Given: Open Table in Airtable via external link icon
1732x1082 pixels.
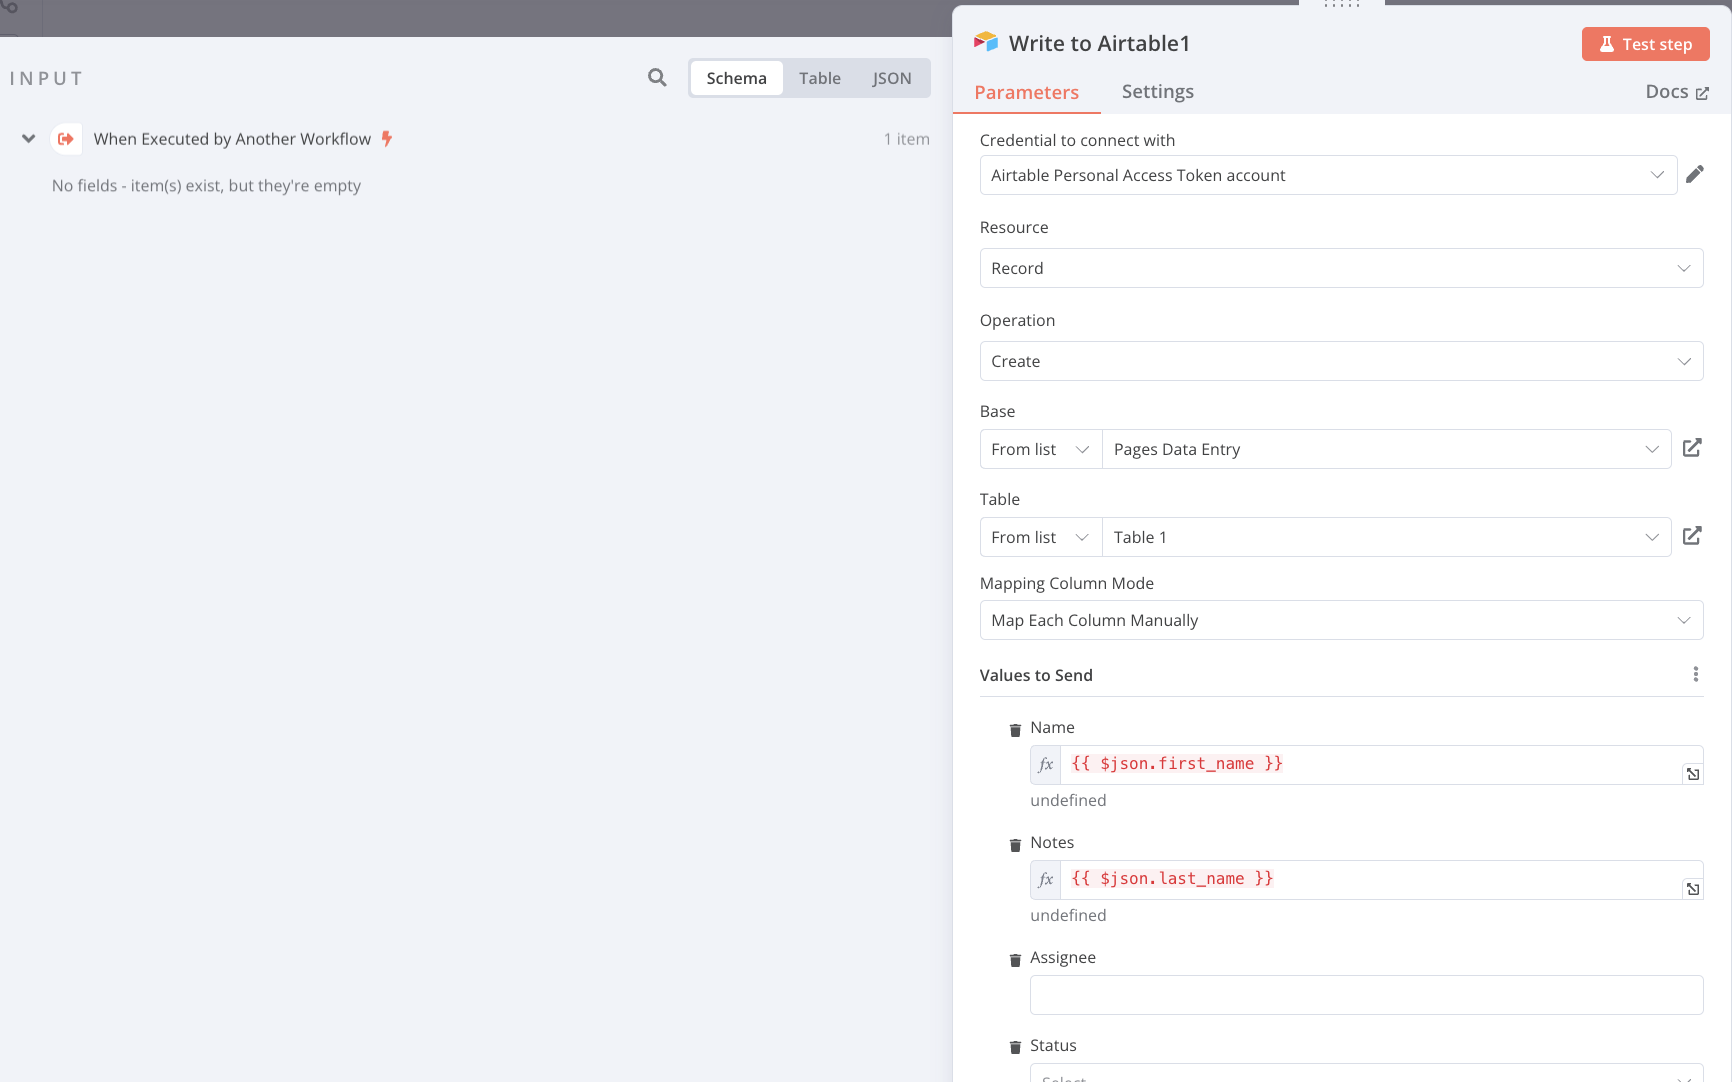Looking at the screenshot, I should click(1692, 536).
